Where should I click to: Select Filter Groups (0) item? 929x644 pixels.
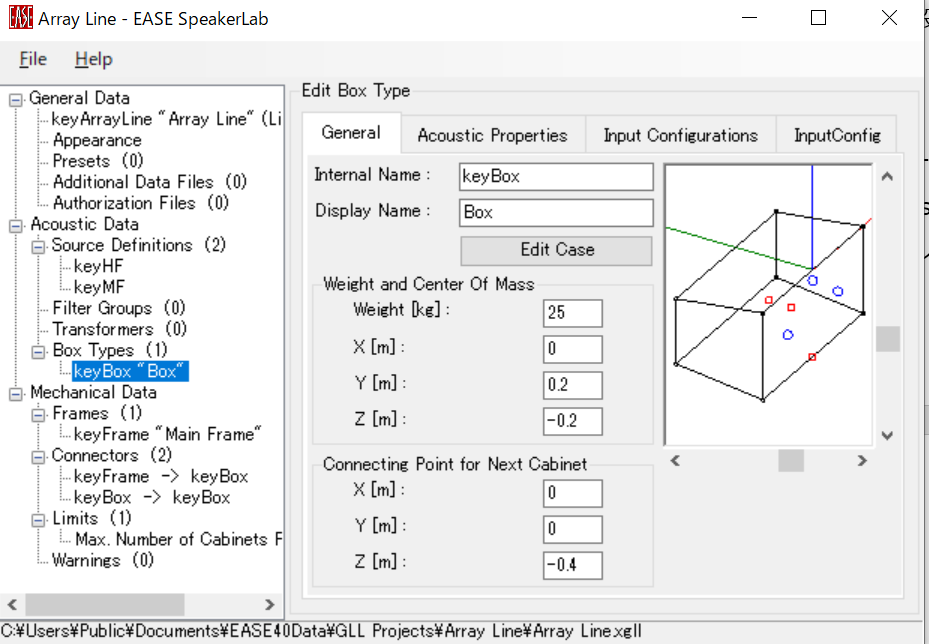[x=118, y=308]
